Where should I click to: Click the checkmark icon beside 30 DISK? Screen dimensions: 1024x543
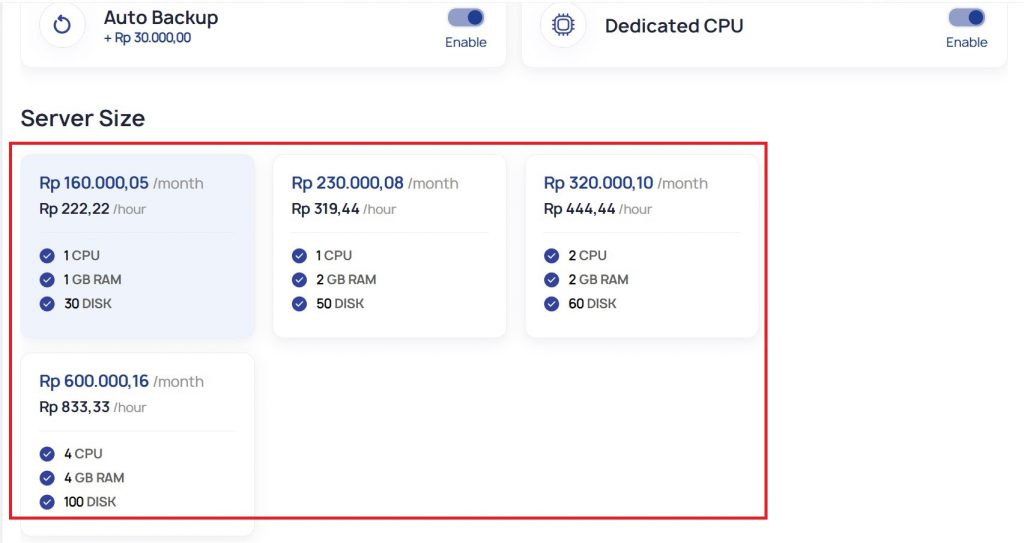pyautogui.click(x=47, y=304)
